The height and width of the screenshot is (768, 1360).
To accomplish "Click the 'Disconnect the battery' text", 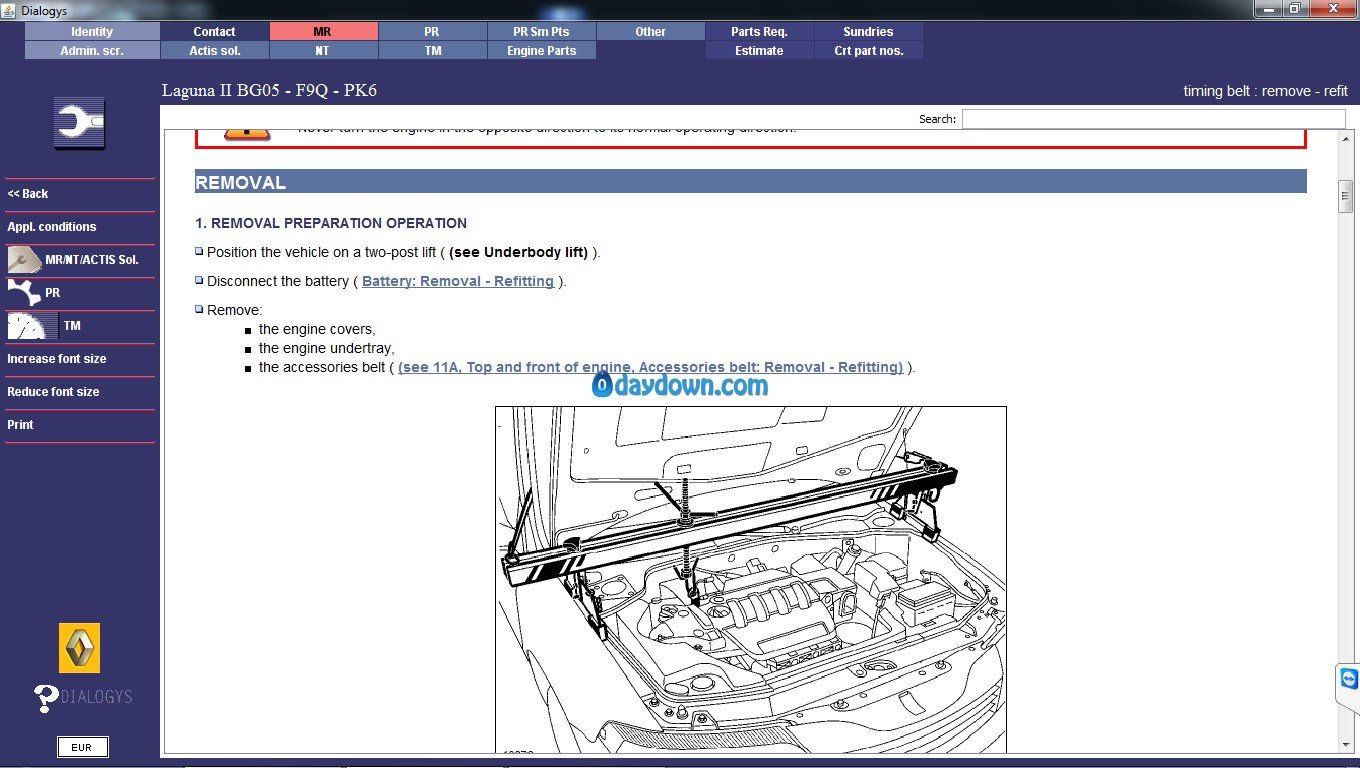I will [278, 281].
